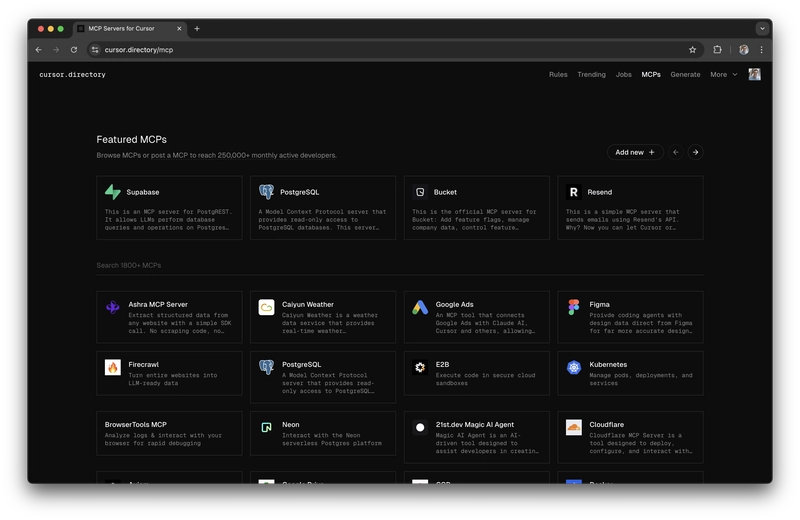Screen dimensions: 800x520
Task: Click the Neon logo icon
Action: 266,428
